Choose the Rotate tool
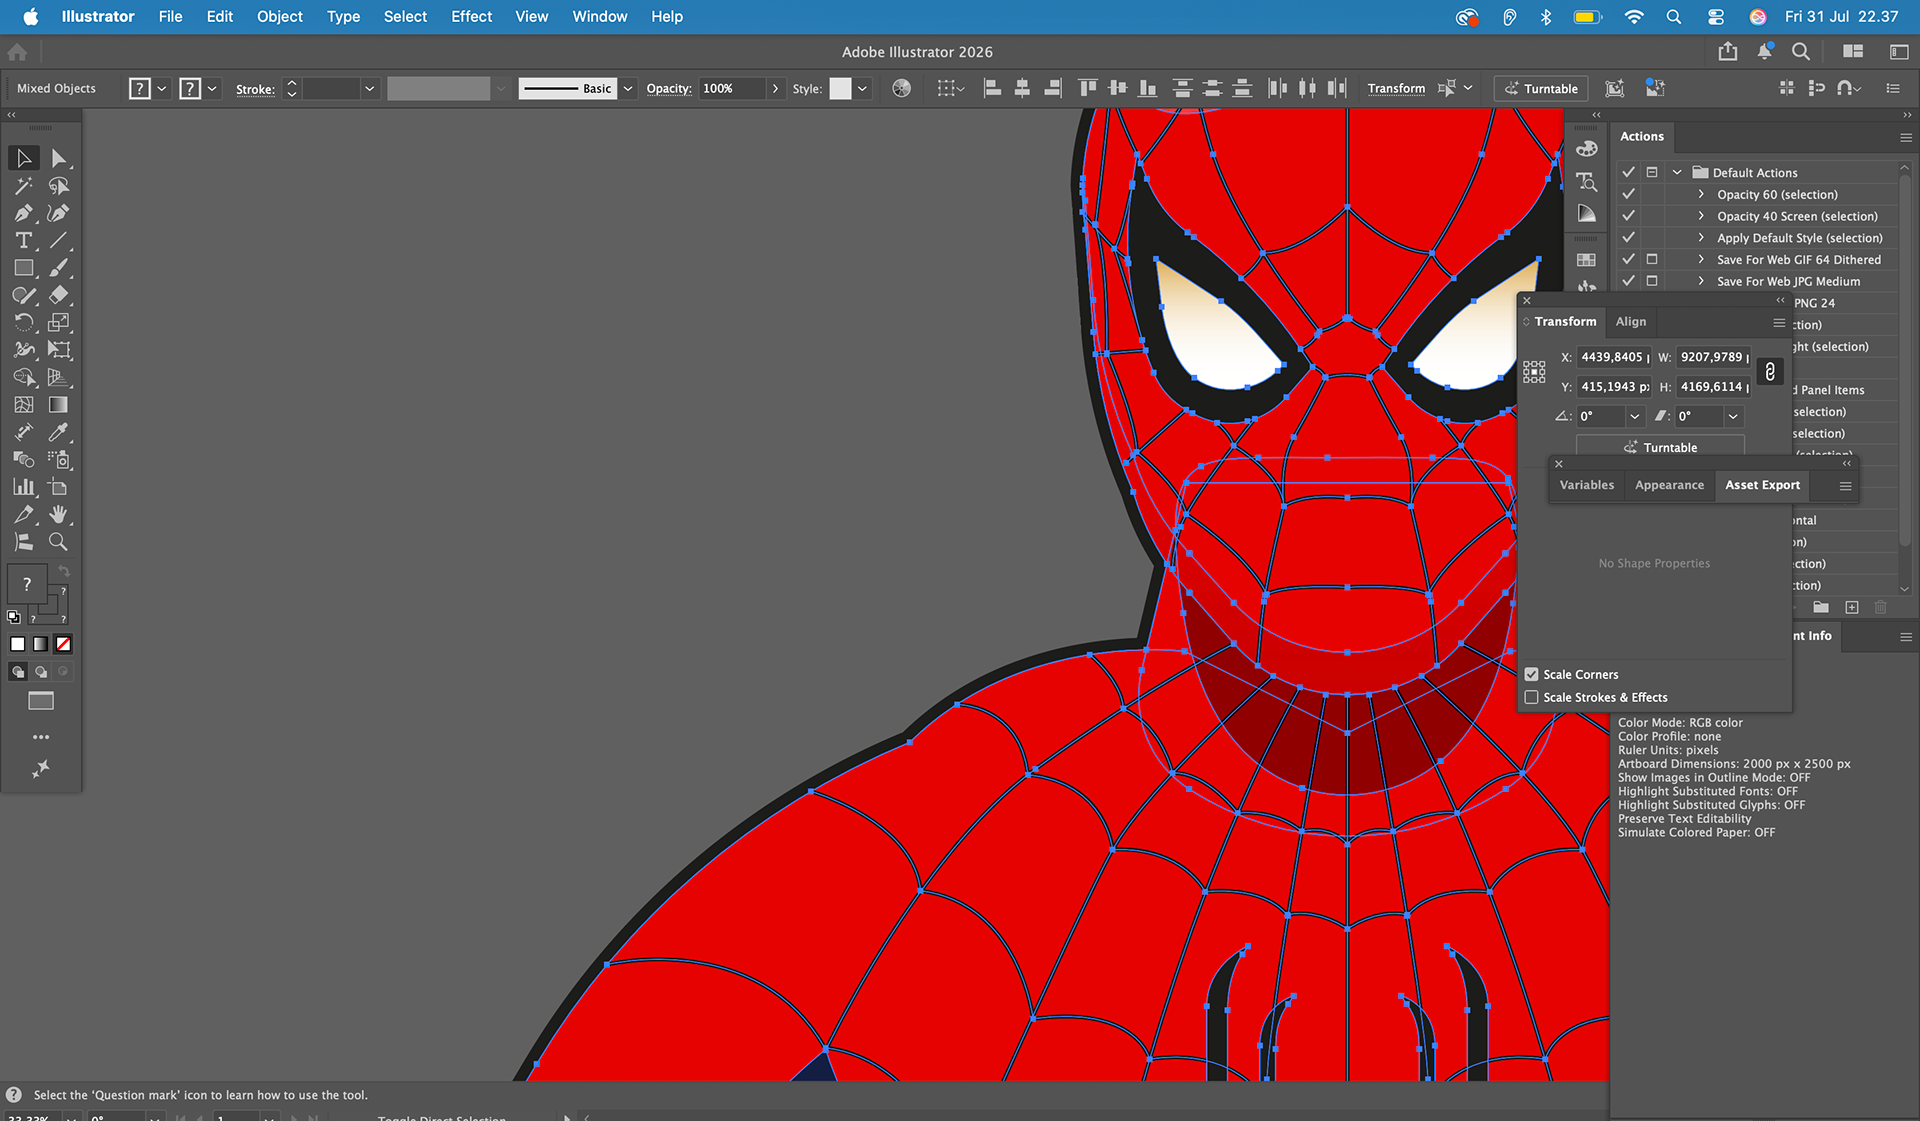 [x=24, y=322]
